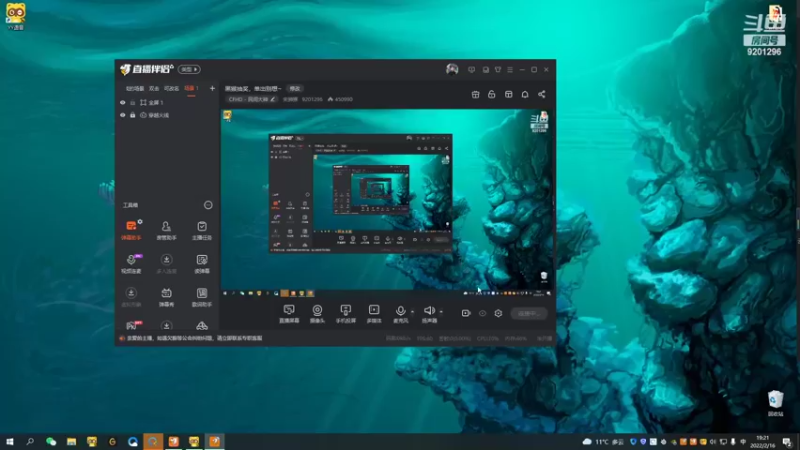Screen dimensions: 800x450
Task: Select the 穿越火线 source row
Action: [x=167, y=115]
